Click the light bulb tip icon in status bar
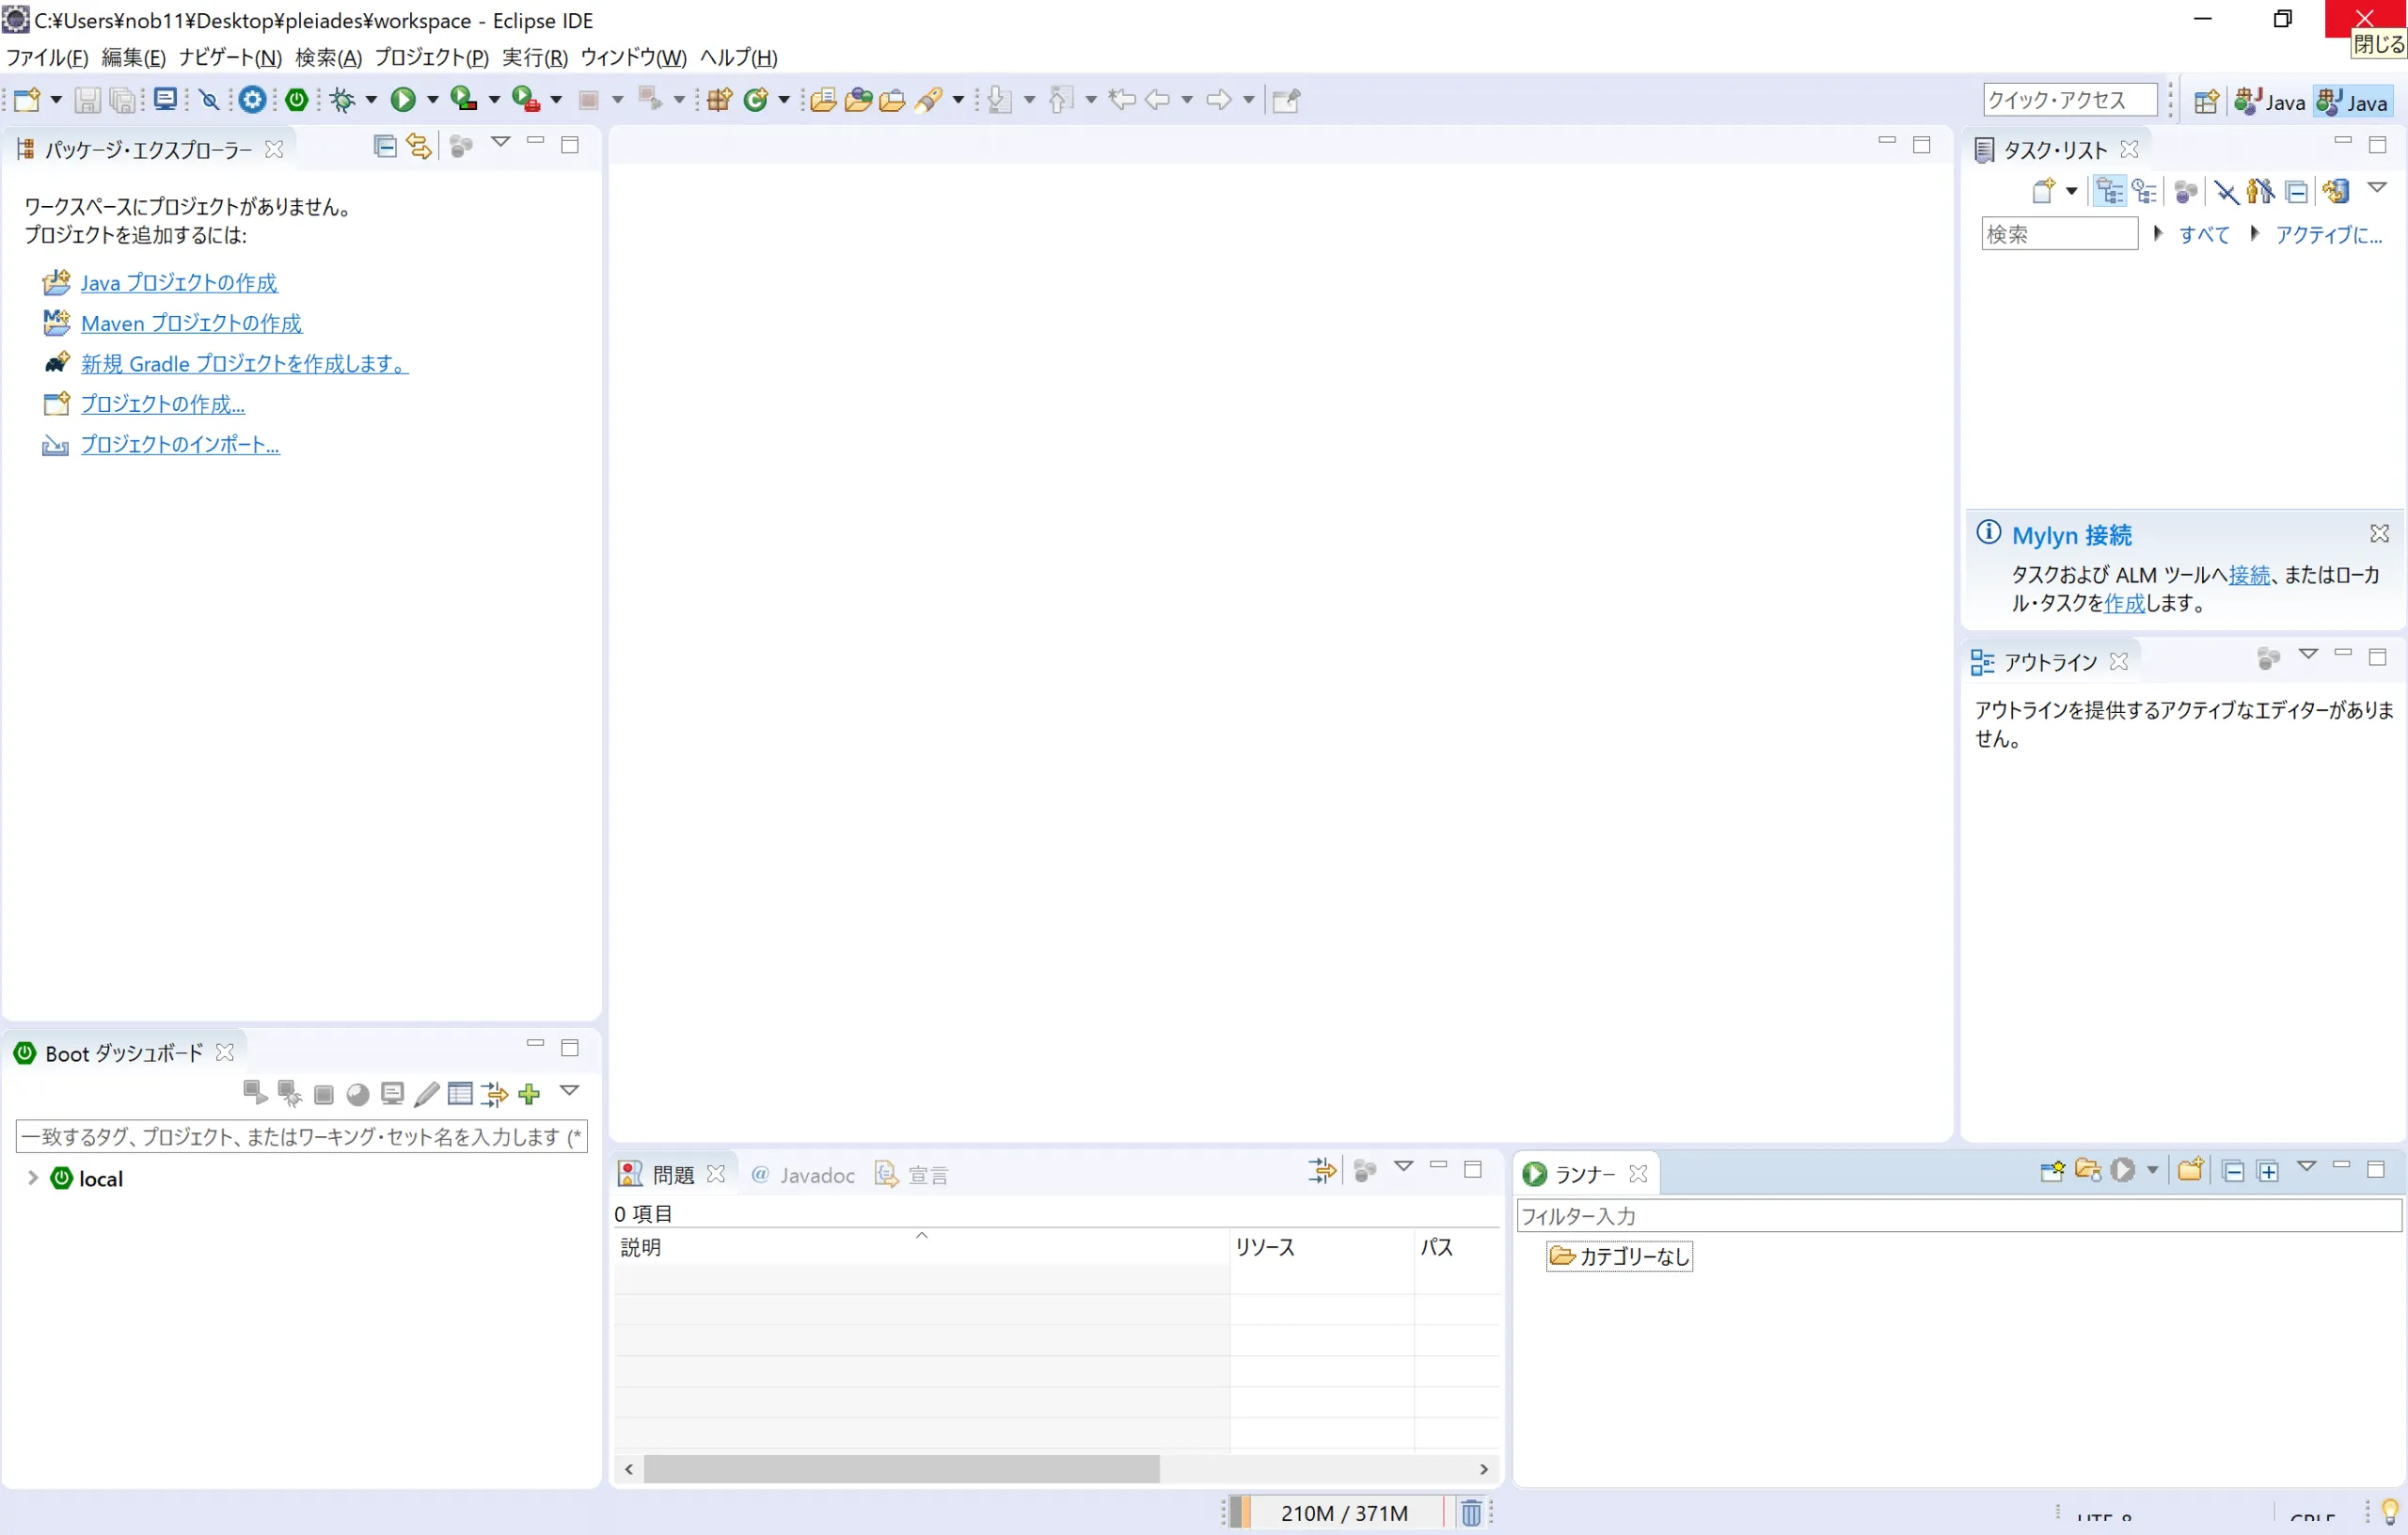The width and height of the screenshot is (2408, 1535). click(x=2390, y=1511)
